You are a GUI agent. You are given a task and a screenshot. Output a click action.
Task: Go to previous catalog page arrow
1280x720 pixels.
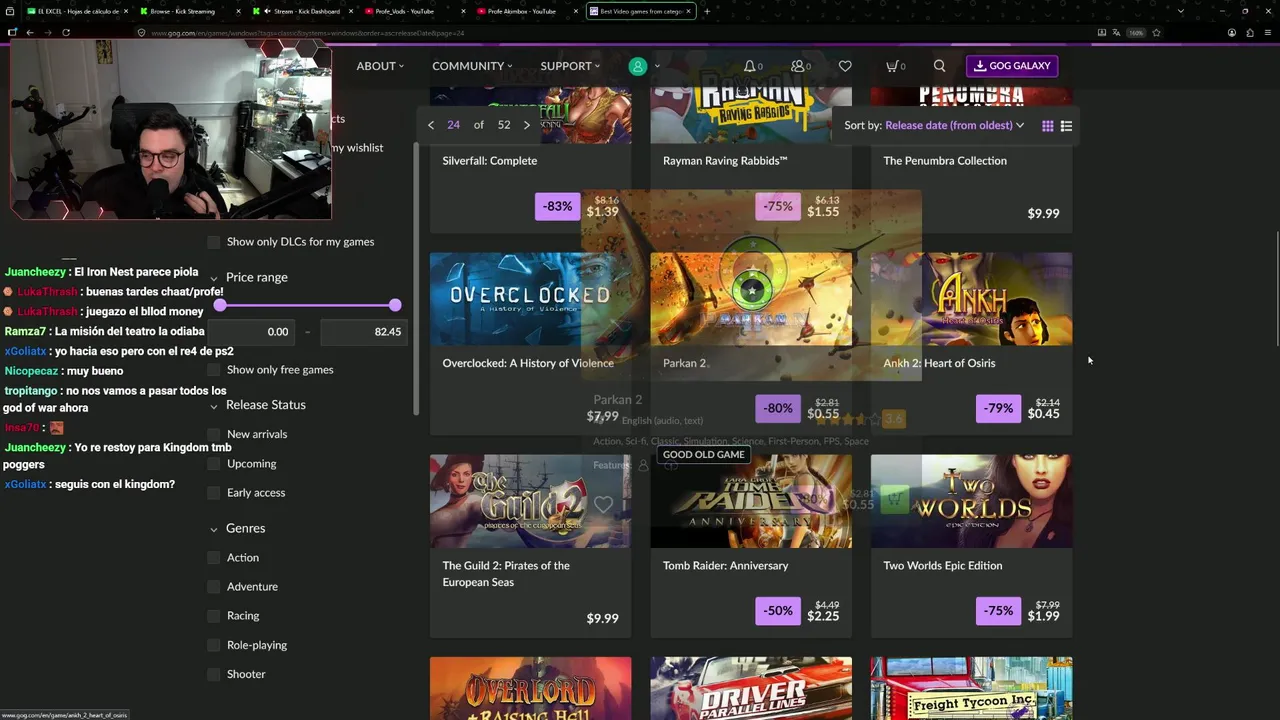tap(431, 125)
